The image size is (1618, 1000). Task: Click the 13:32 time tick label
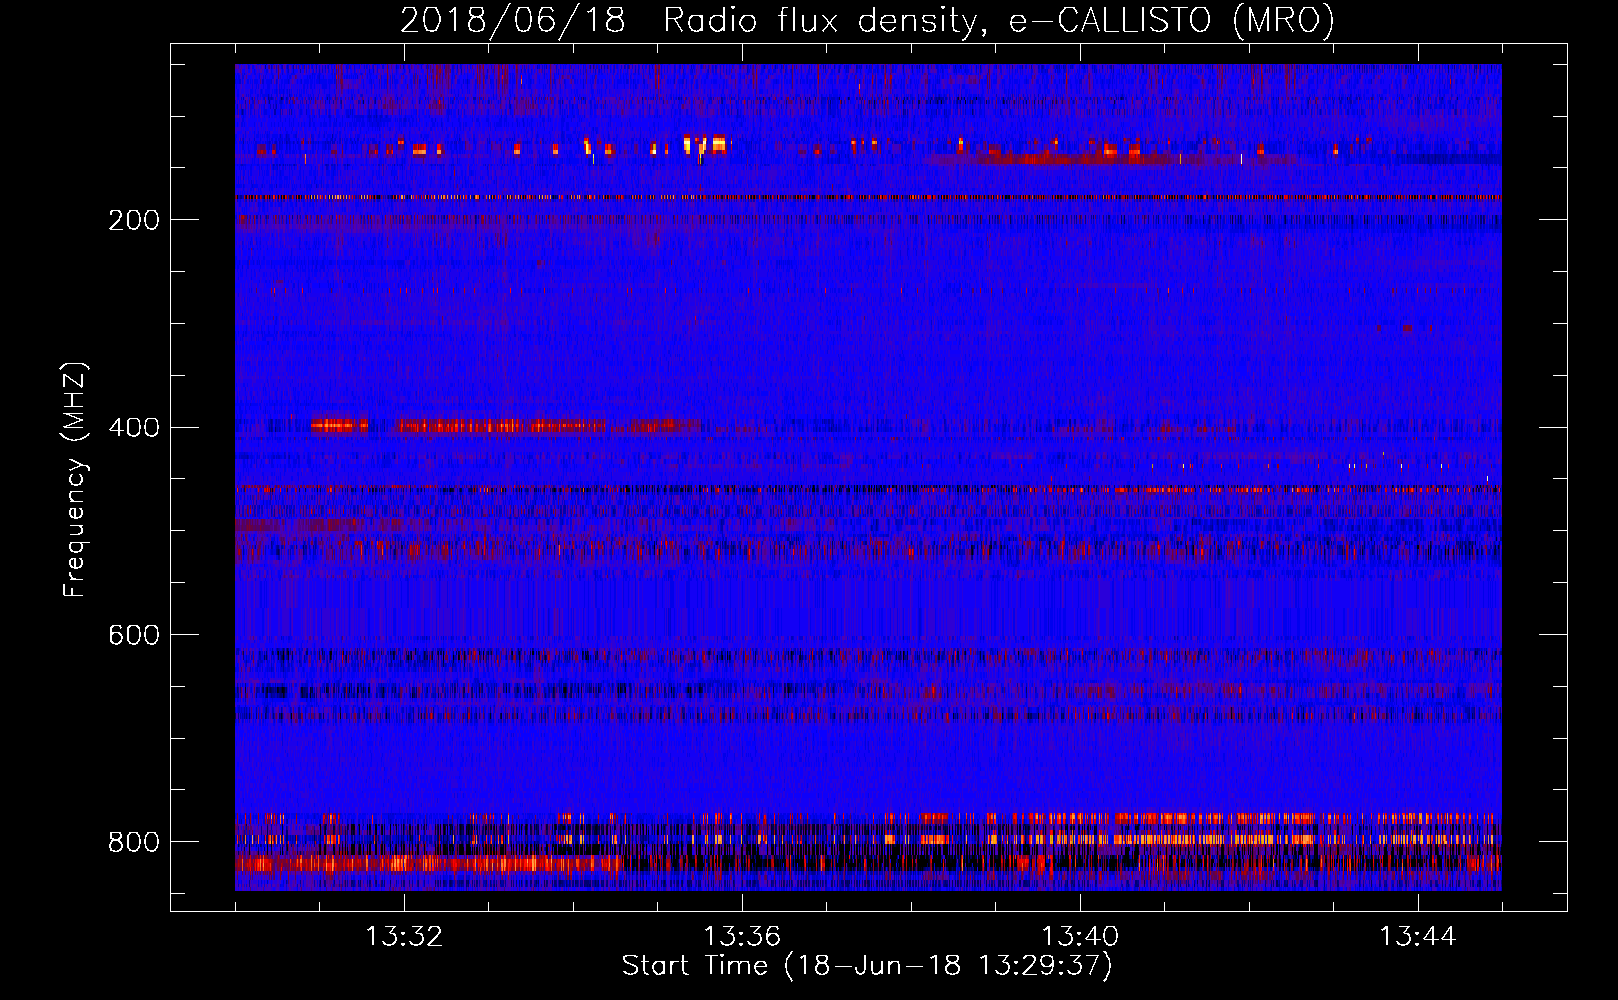pyautogui.click(x=404, y=937)
